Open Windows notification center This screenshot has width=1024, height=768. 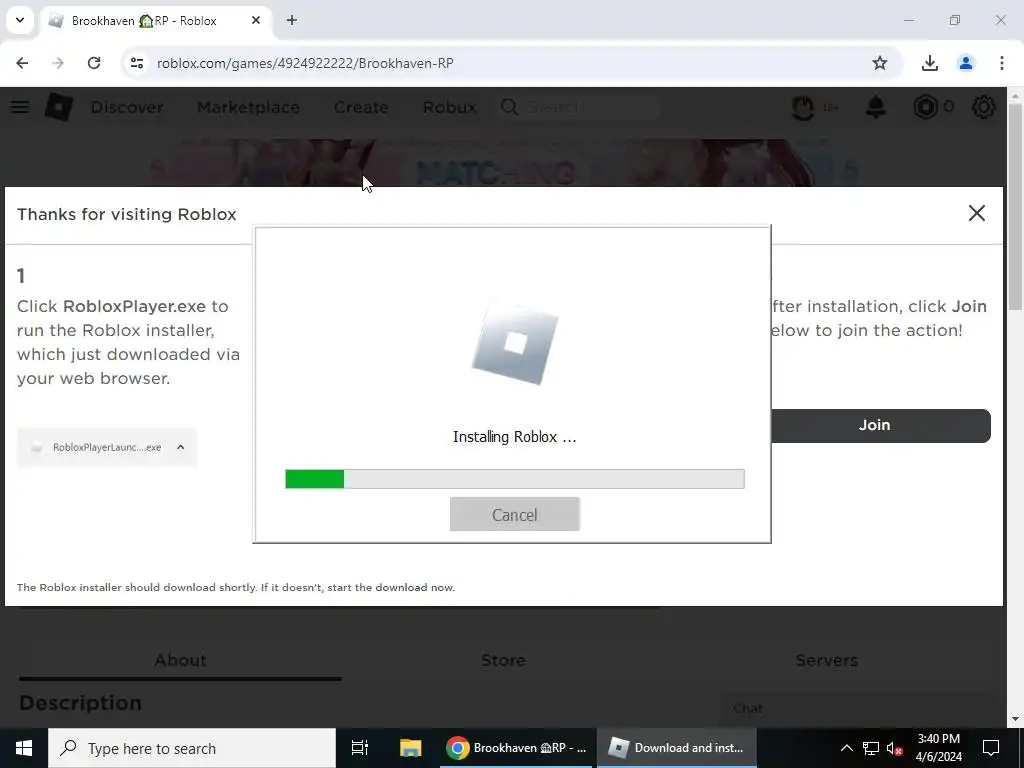pos(991,748)
